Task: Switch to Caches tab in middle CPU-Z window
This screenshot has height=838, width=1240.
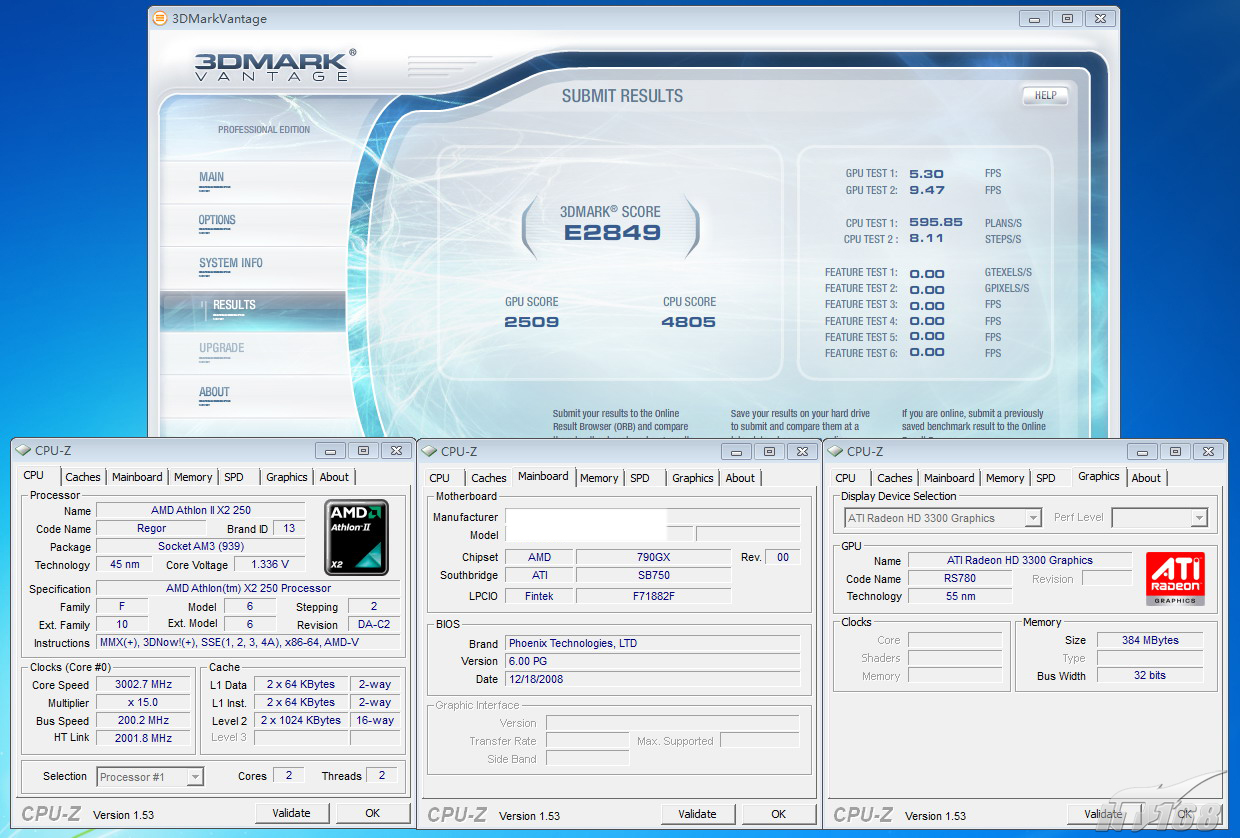Action: click(x=489, y=478)
